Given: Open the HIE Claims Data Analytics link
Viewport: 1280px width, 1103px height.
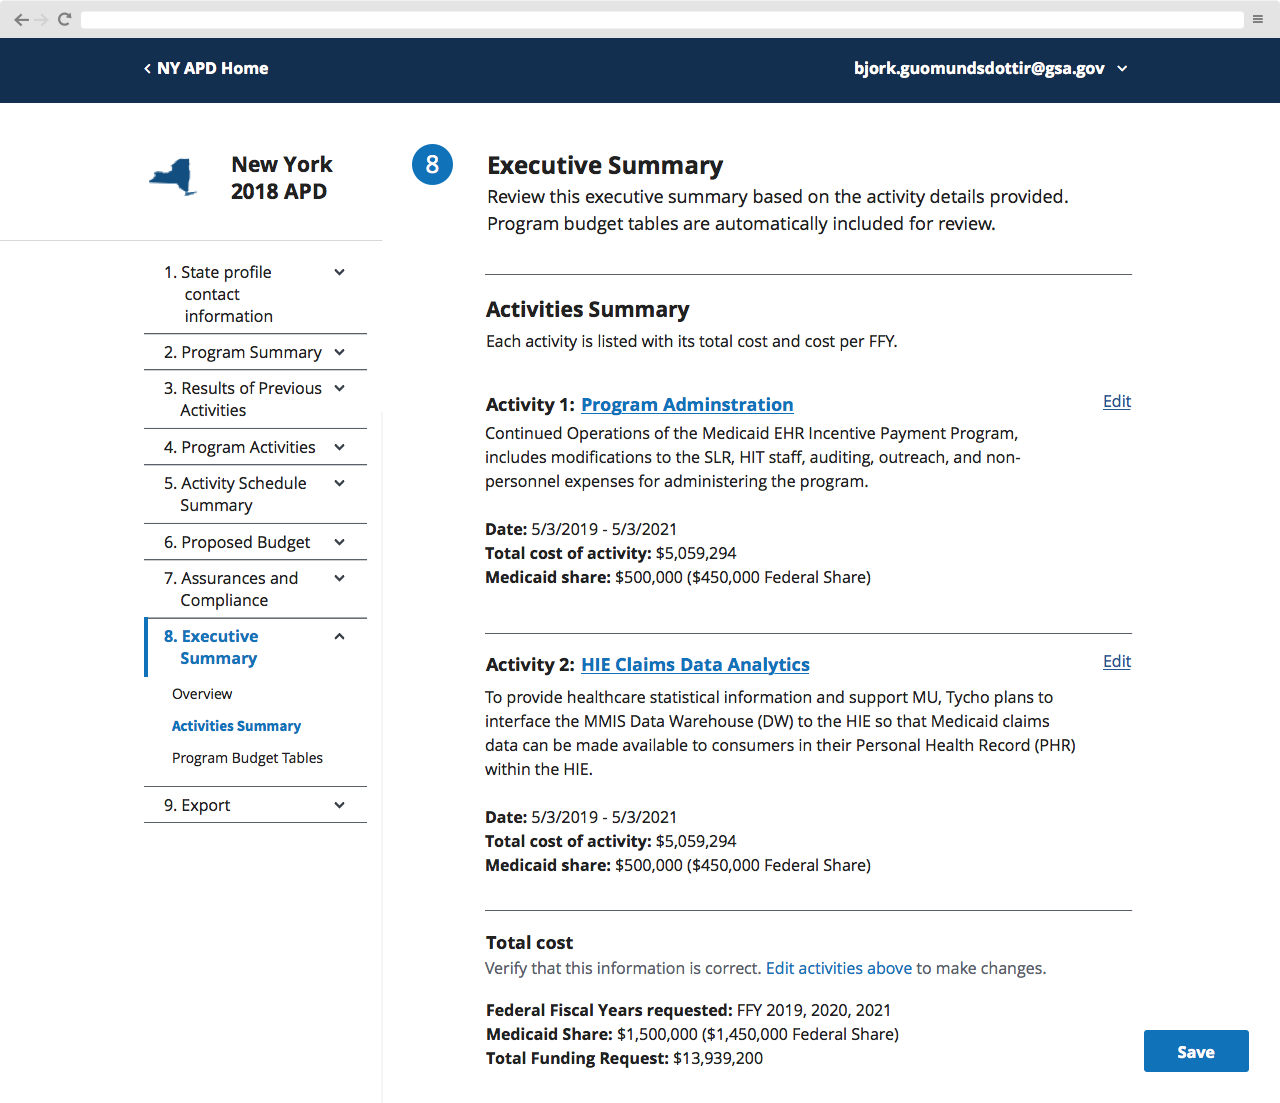Looking at the screenshot, I should tap(695, 664).
